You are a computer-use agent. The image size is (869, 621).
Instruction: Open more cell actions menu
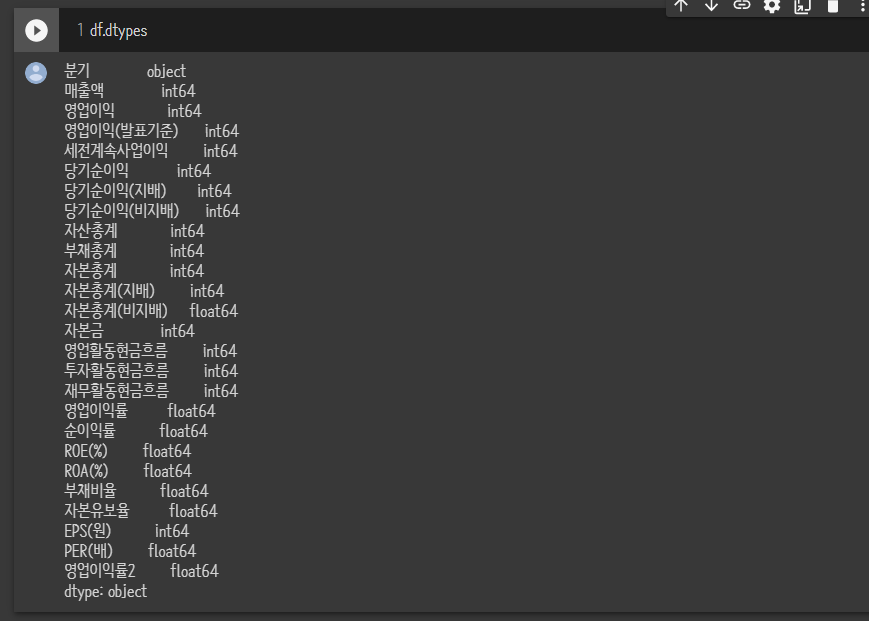[x=862, y=6]
